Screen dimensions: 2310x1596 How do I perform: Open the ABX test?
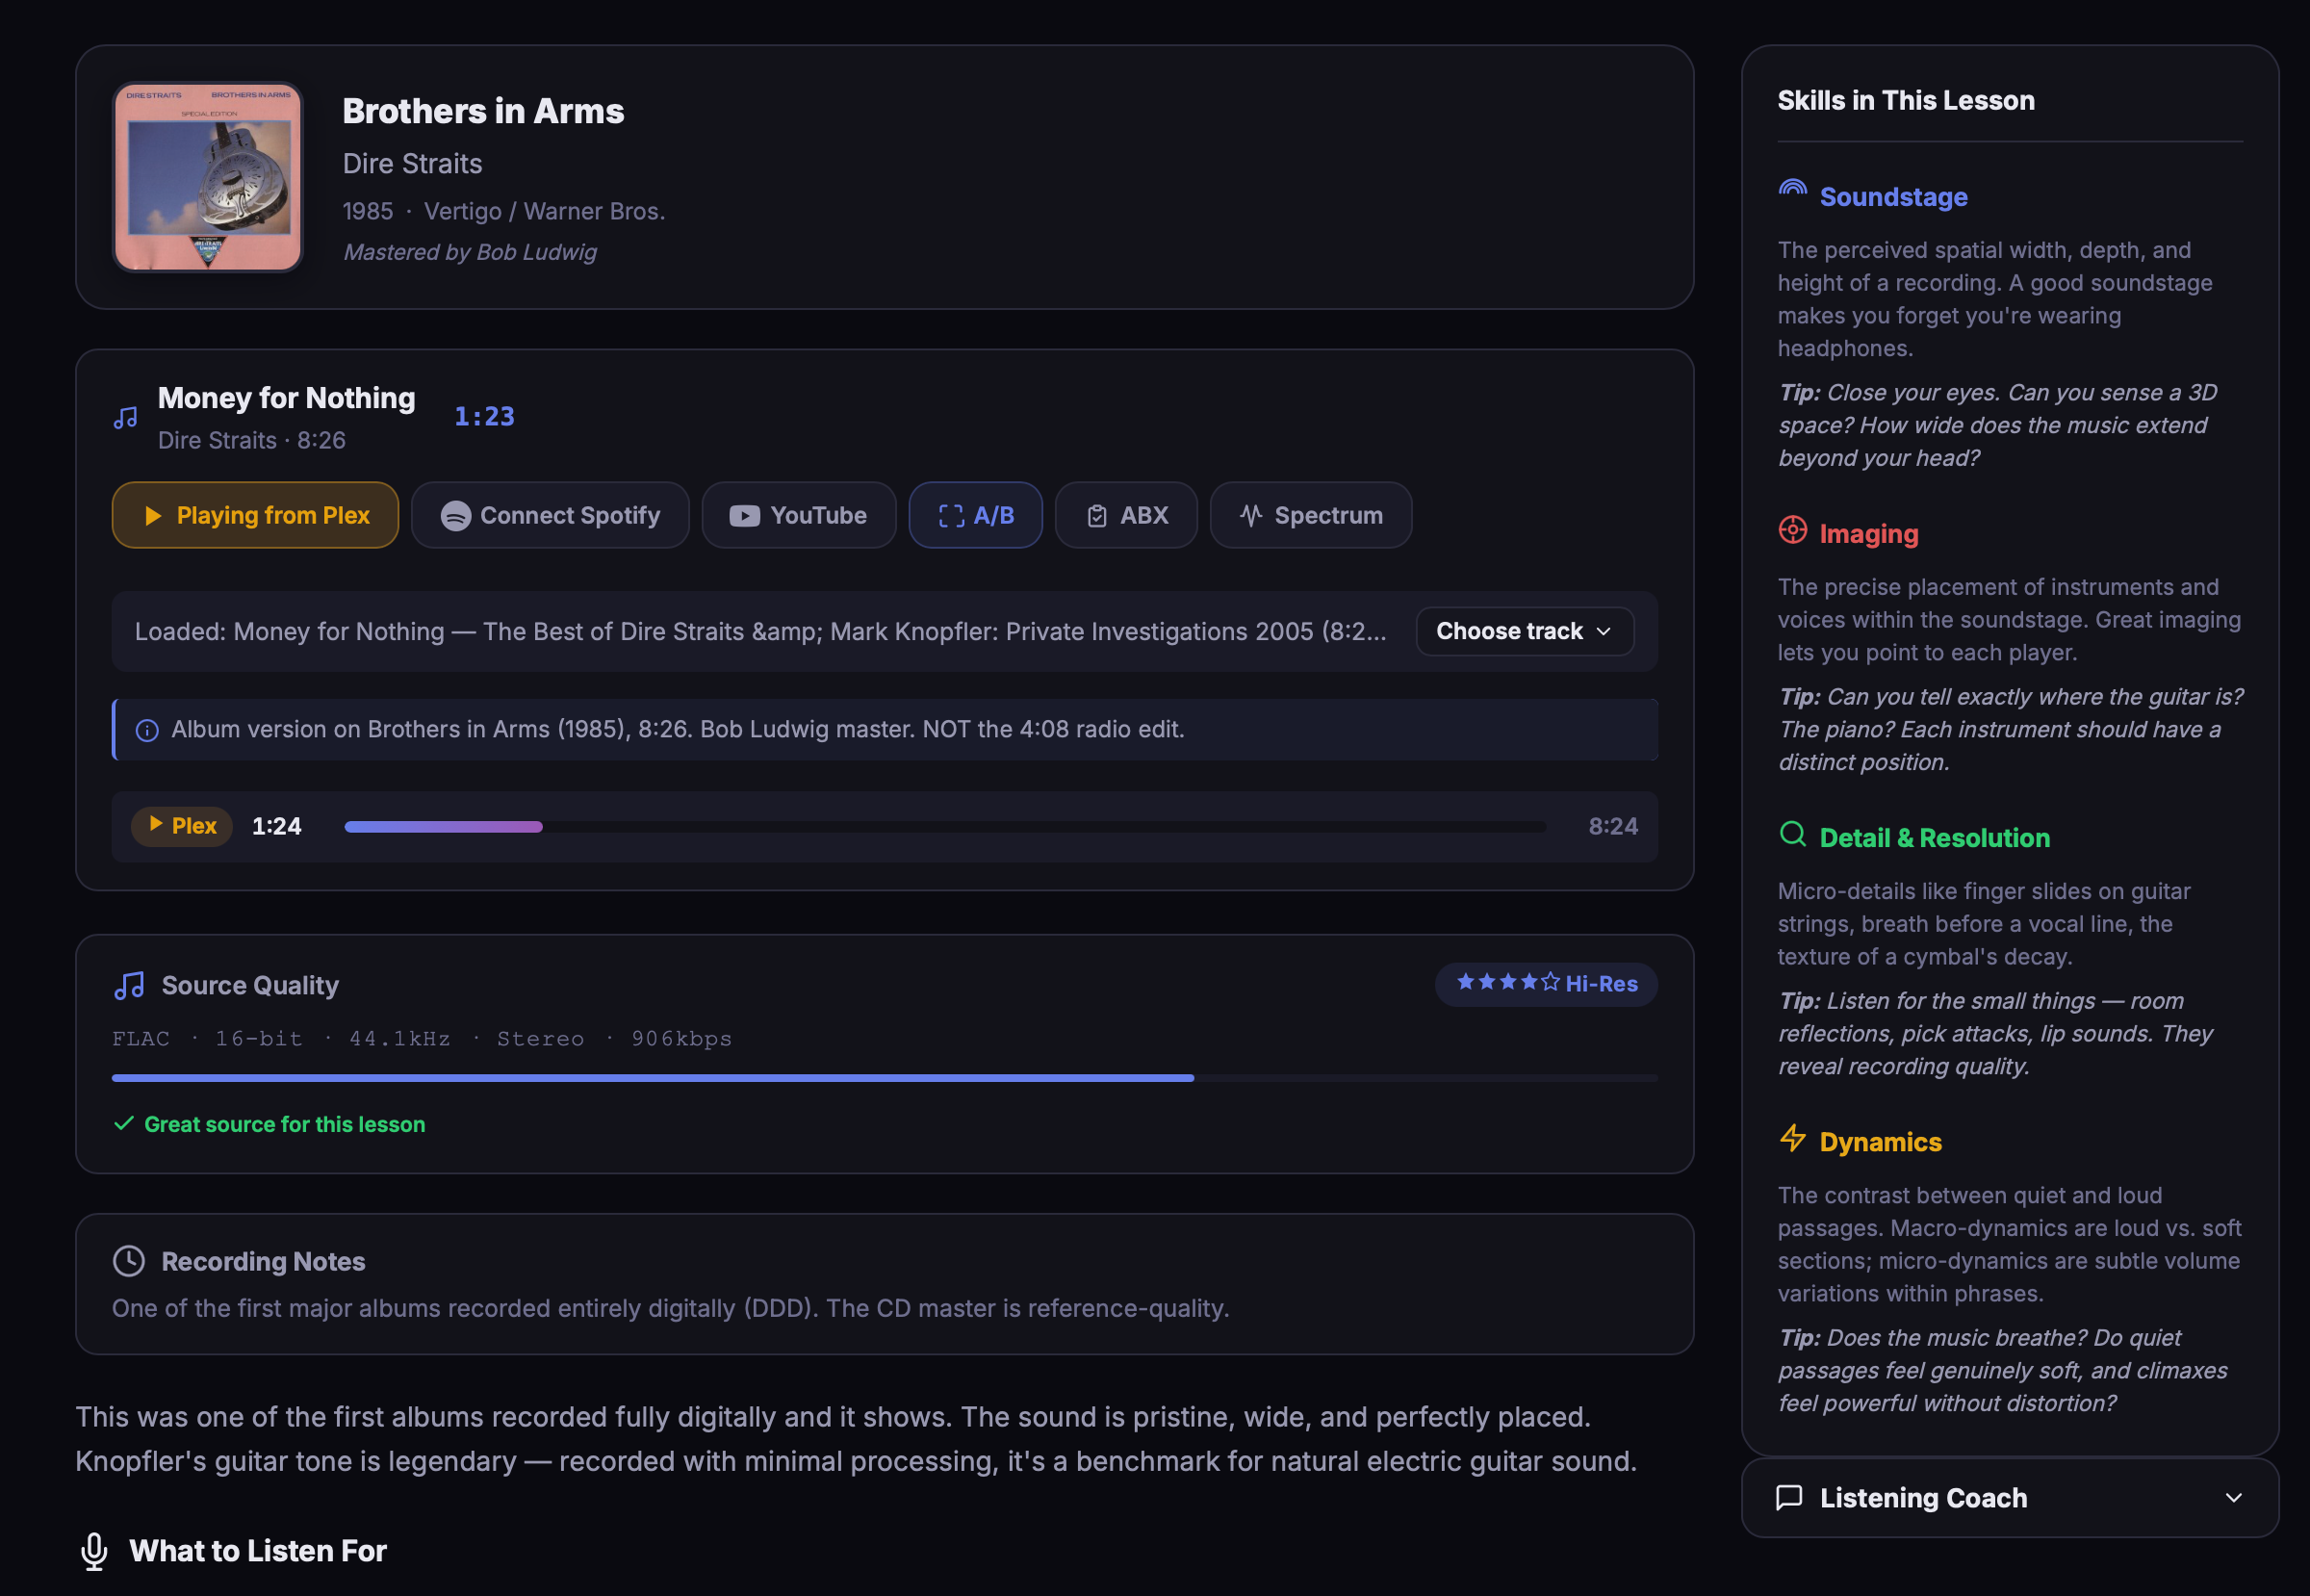click(x=1126, y=515)
